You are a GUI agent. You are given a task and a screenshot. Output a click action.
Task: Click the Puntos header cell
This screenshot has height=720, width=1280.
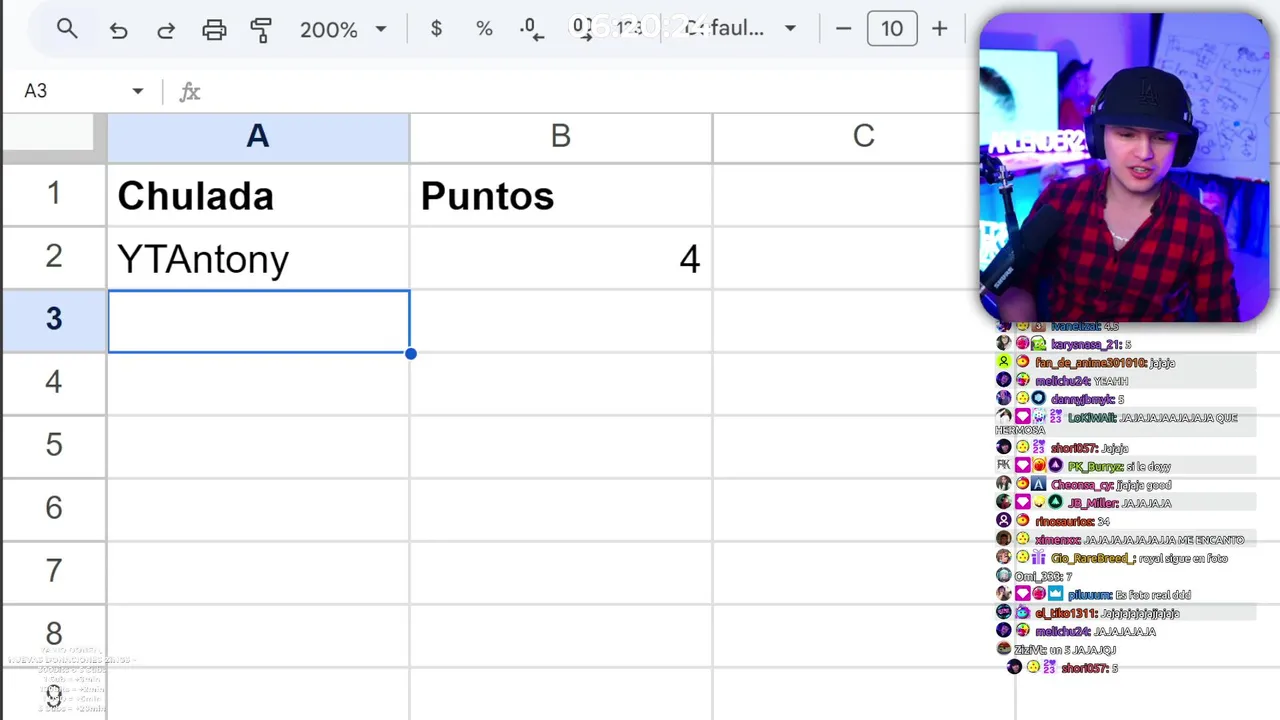[560, 196]
